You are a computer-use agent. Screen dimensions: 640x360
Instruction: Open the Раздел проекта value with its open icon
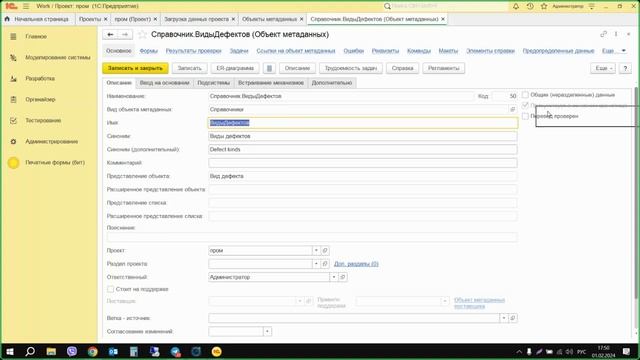pos(325,264)
